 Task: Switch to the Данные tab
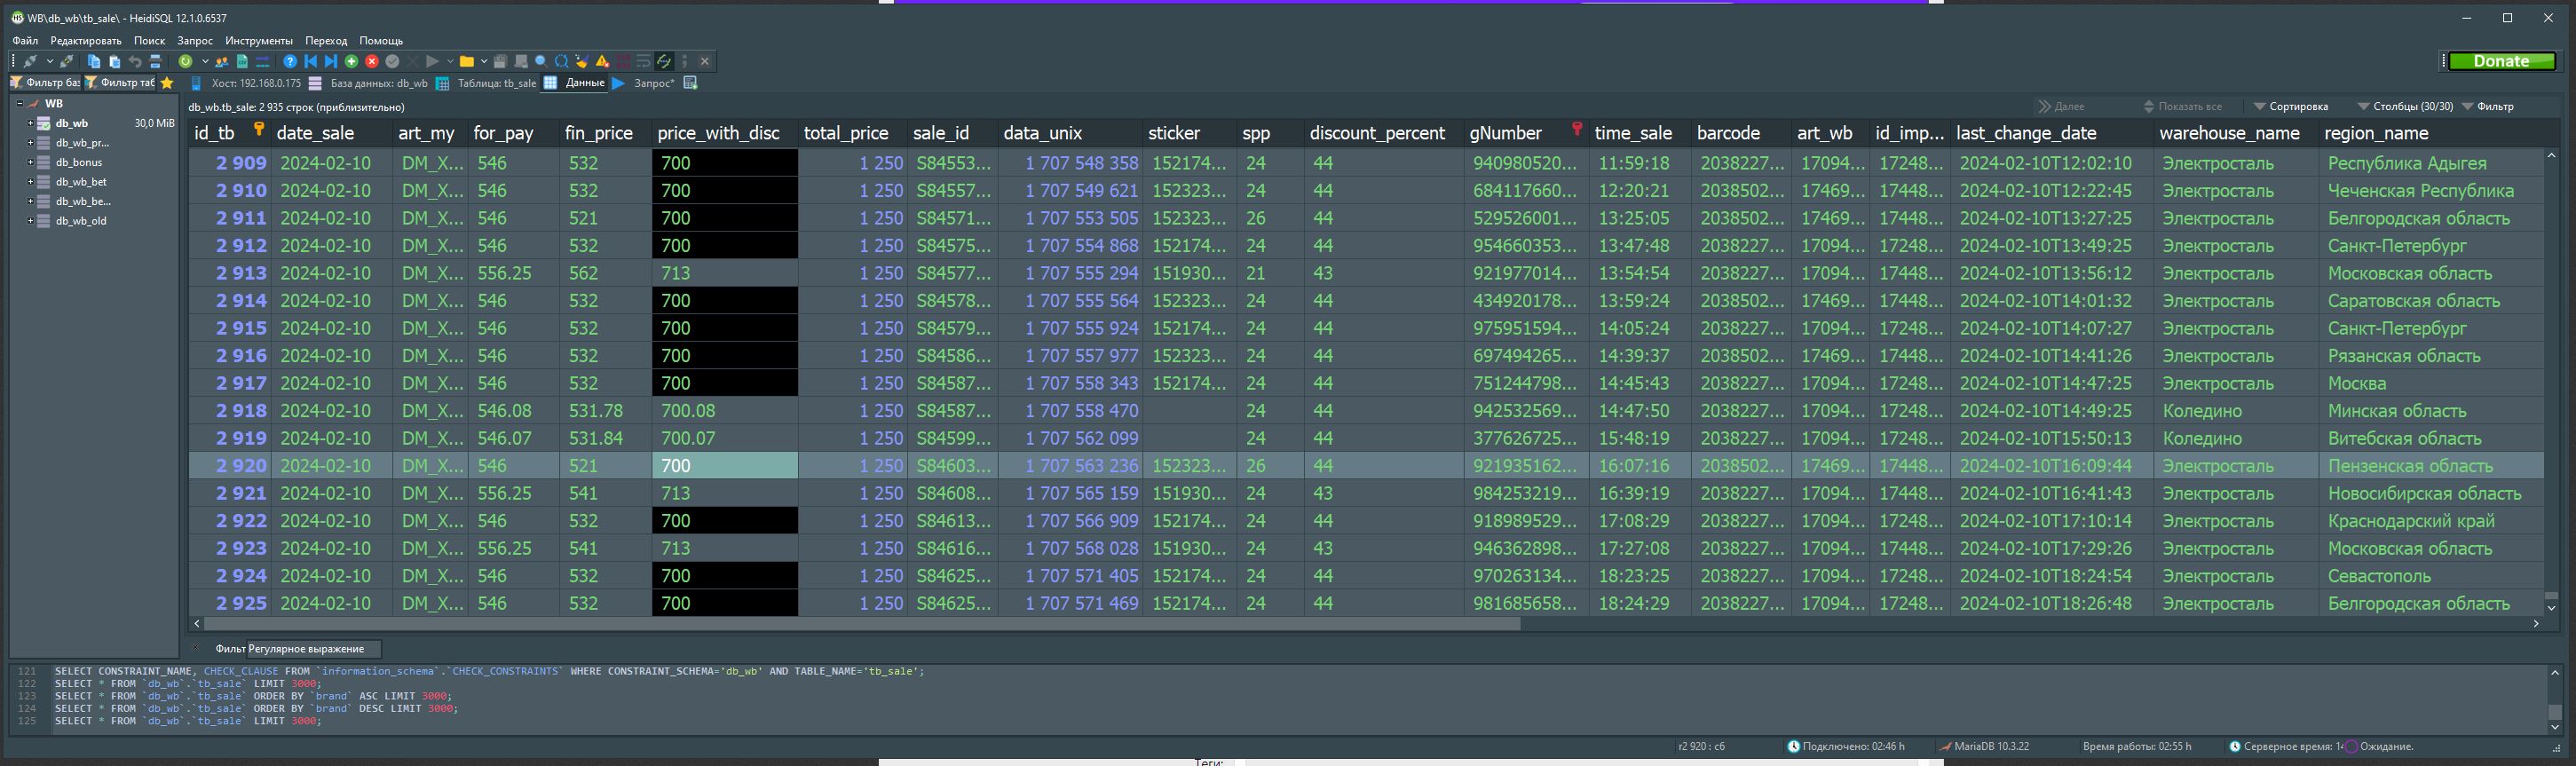click(575, 83)
